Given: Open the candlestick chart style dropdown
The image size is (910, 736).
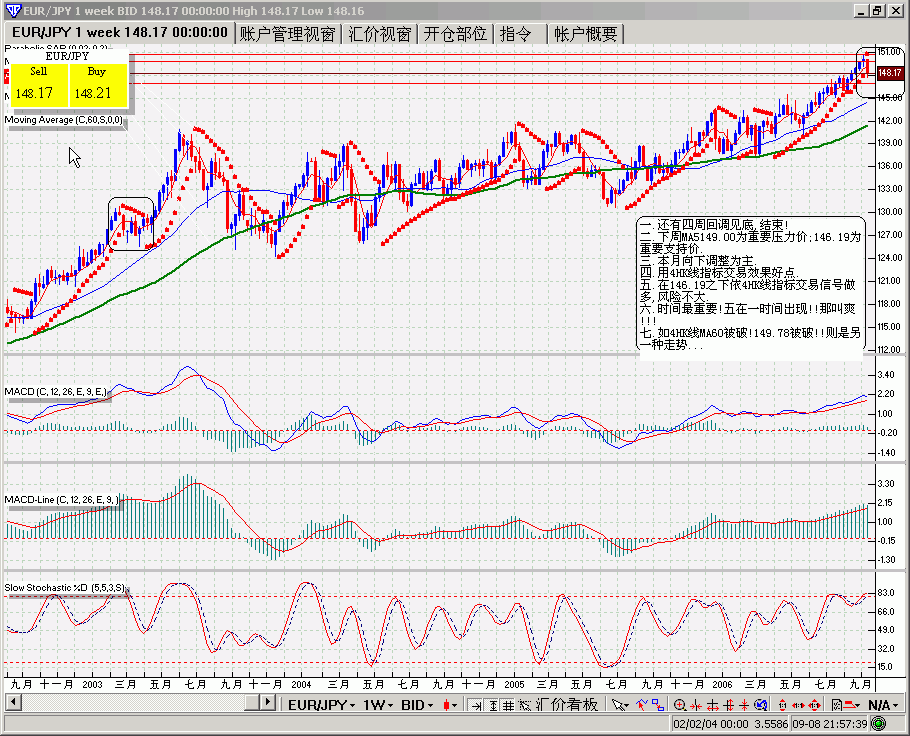Looking at the screenshot, I should tap(450, 705).
